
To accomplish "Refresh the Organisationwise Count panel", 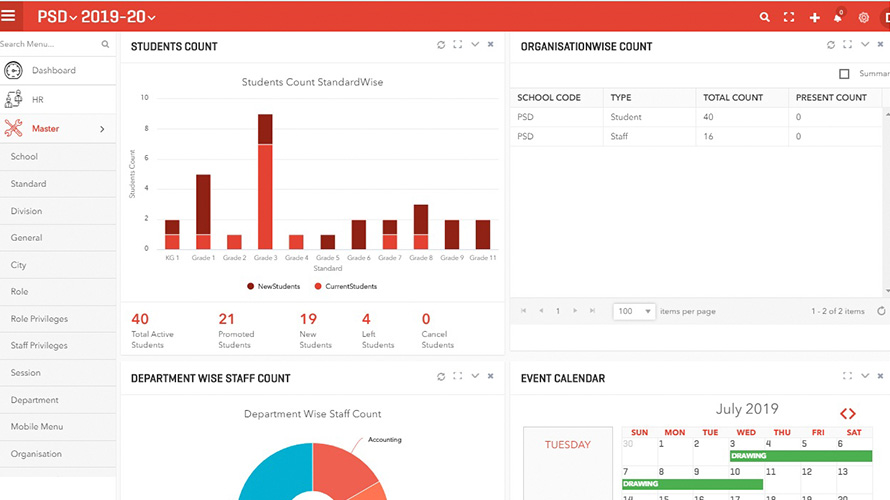I will pyautogui.click(x=831, y=44).
